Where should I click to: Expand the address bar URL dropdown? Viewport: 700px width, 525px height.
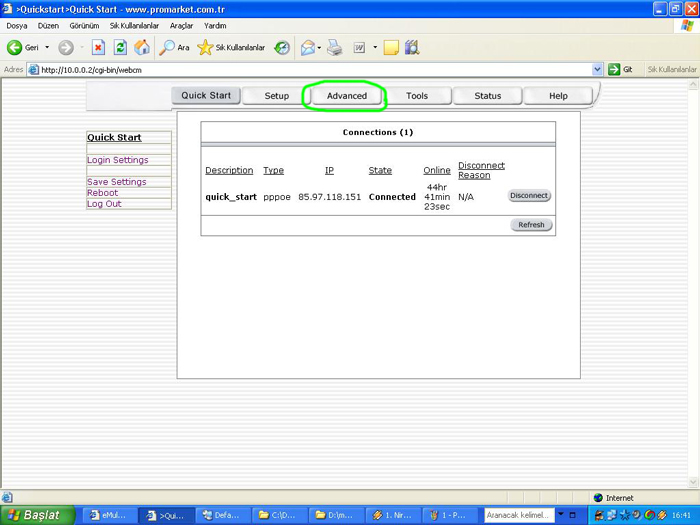[x=597, y=69]
